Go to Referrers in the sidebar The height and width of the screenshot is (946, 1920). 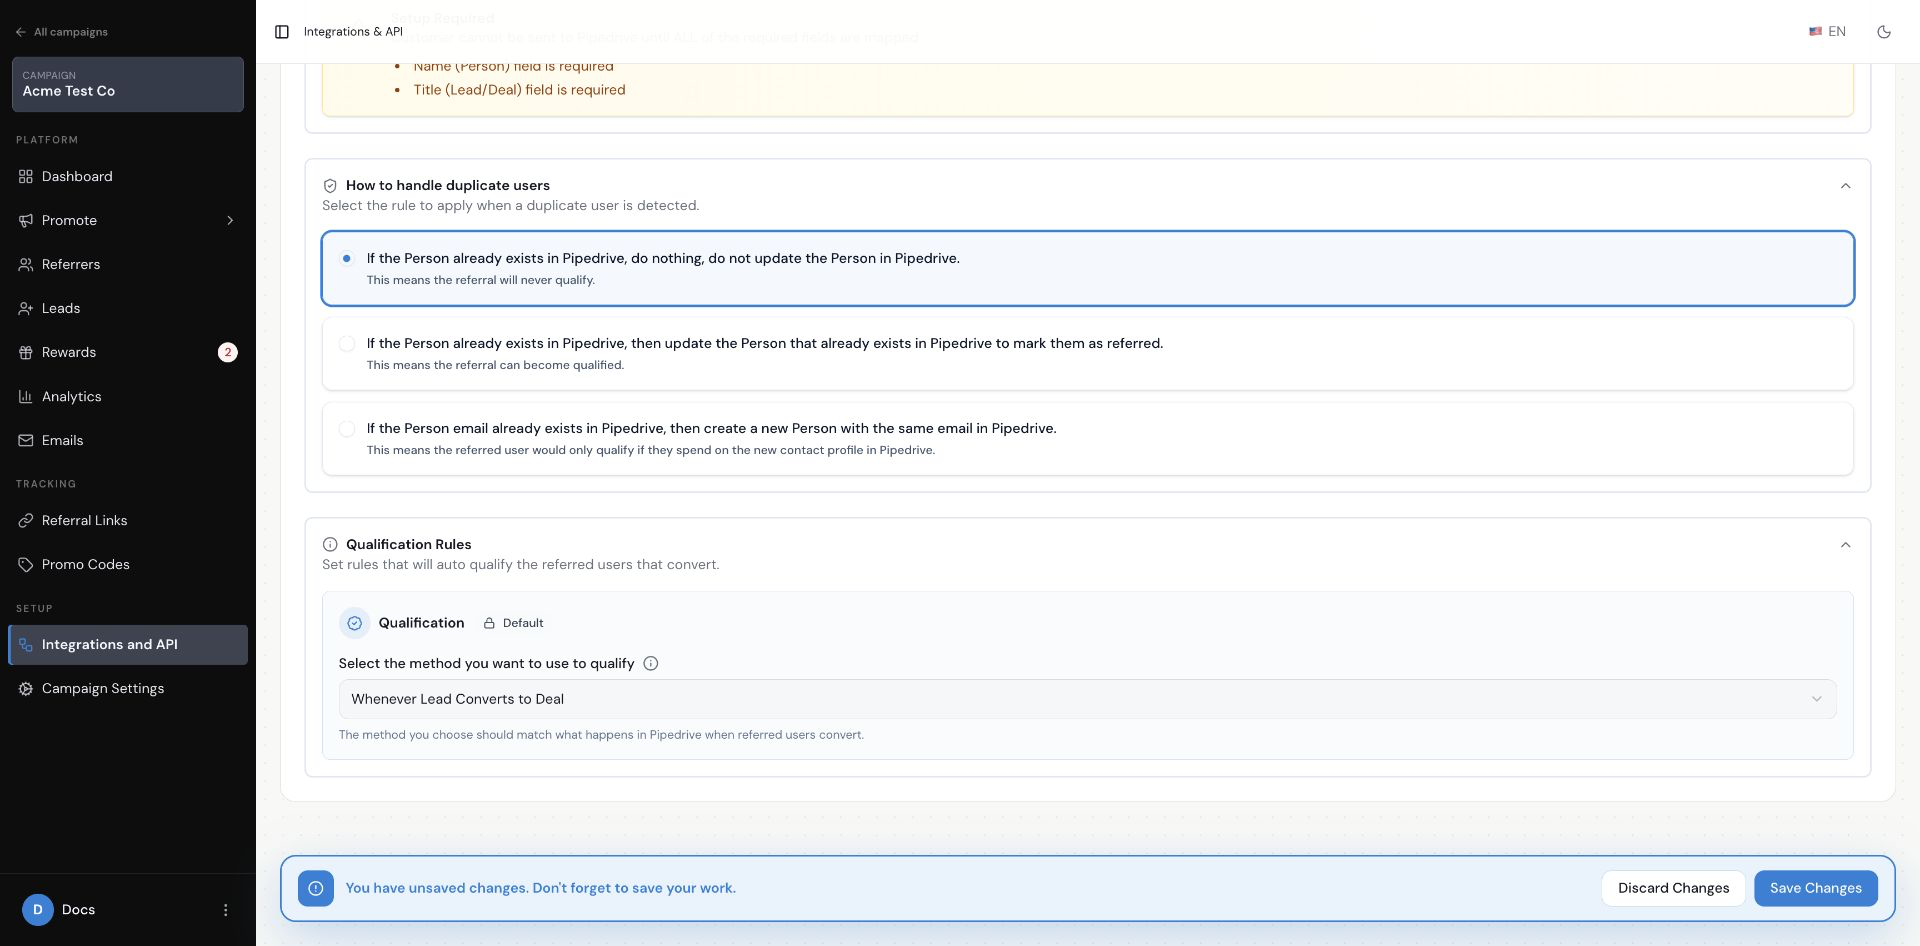[x=128, y=265]
